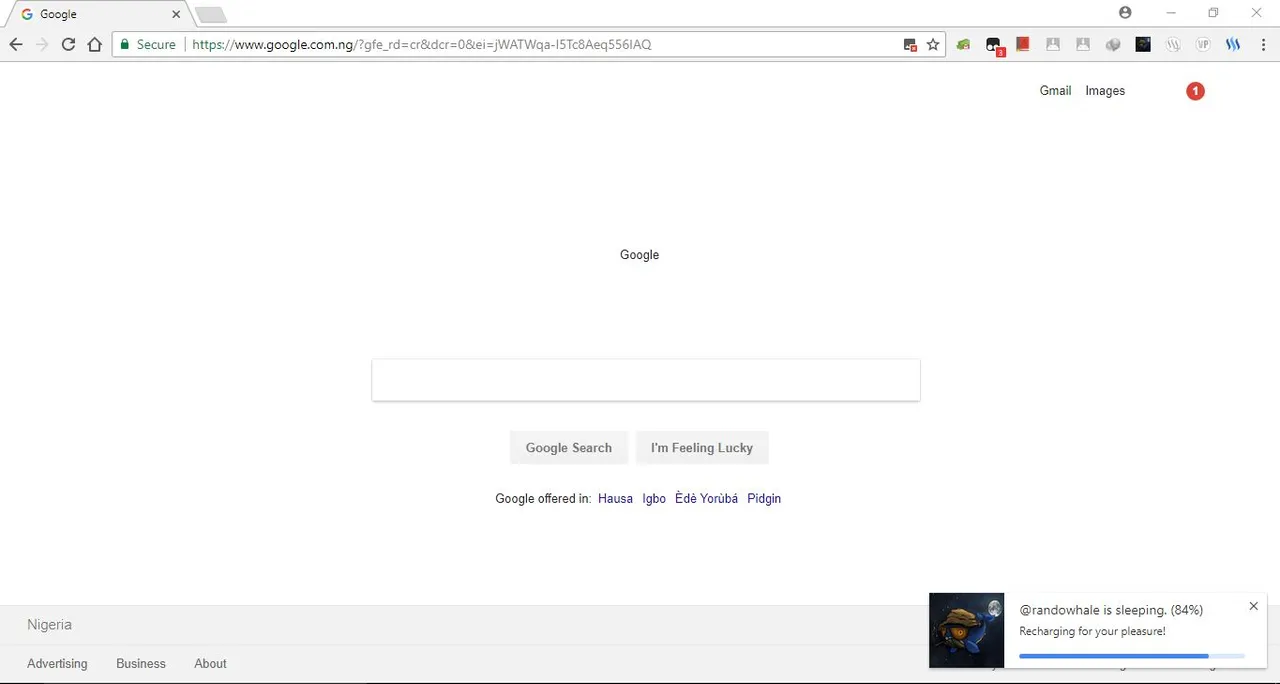Click the Nigeria footer text
This screenshot has width=1280, height=684.
(49, 625)
